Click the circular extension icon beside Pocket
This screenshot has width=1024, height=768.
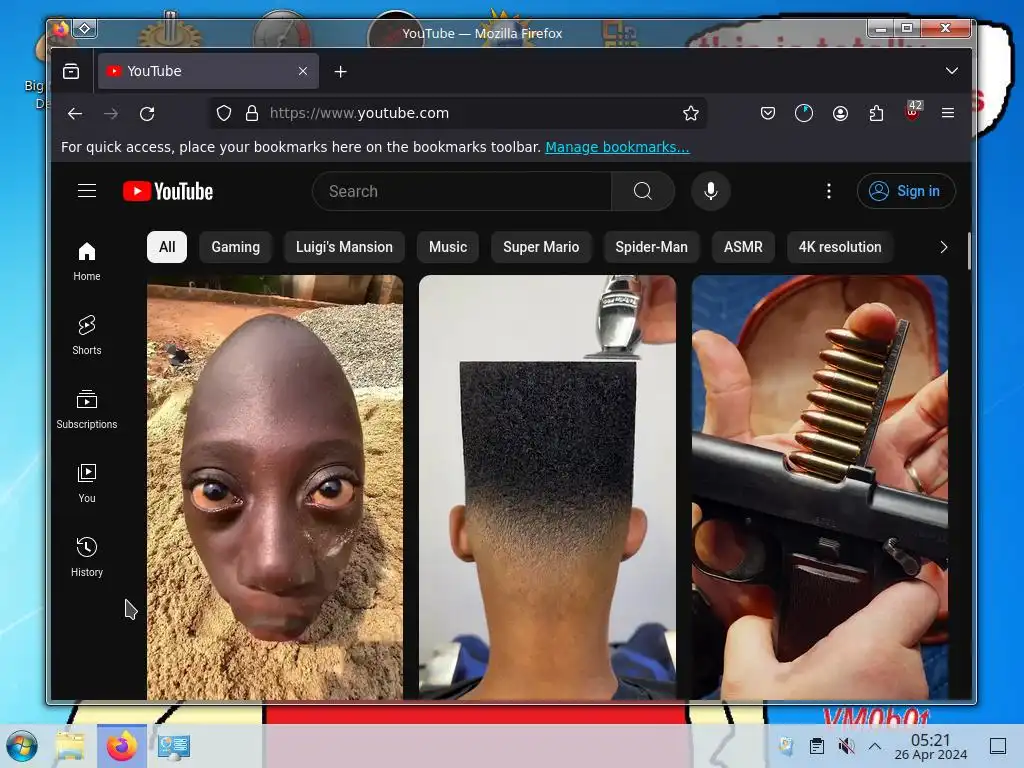click(x=804, y=114)
